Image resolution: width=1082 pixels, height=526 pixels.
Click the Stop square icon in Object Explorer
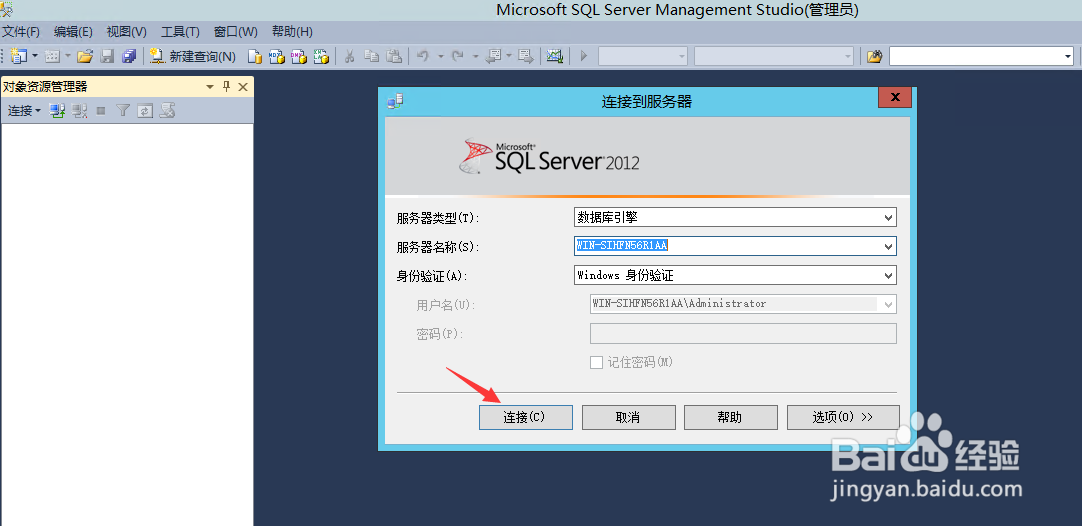[x=101, y=110]
